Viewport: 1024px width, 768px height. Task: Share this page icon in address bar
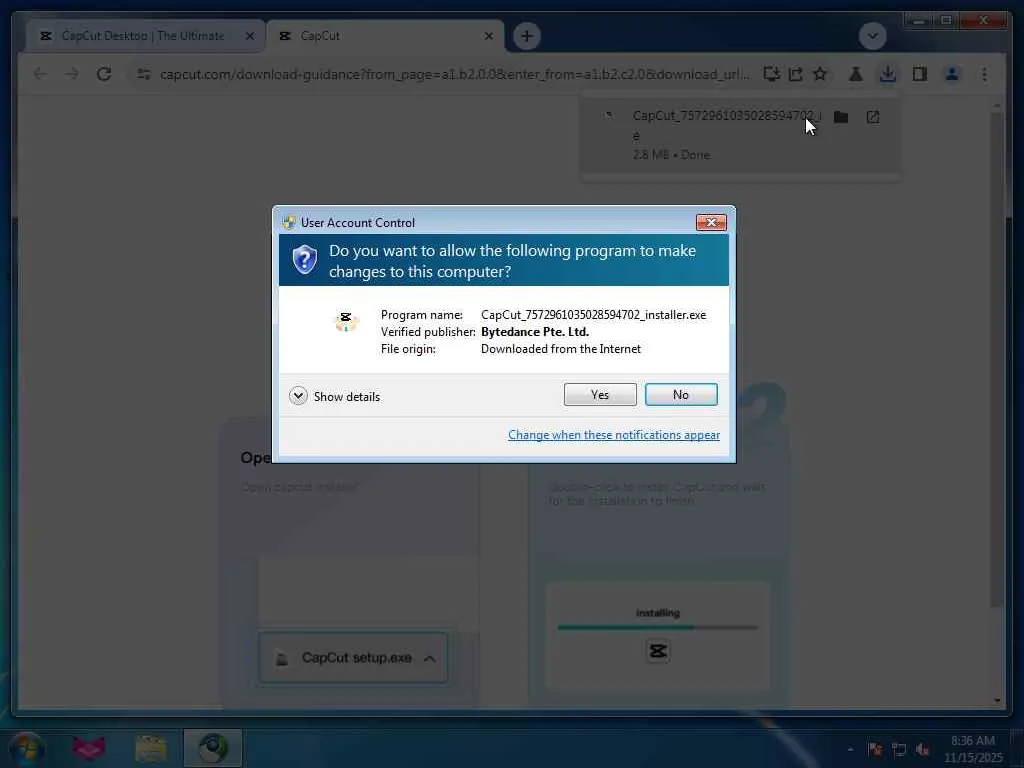795,74
